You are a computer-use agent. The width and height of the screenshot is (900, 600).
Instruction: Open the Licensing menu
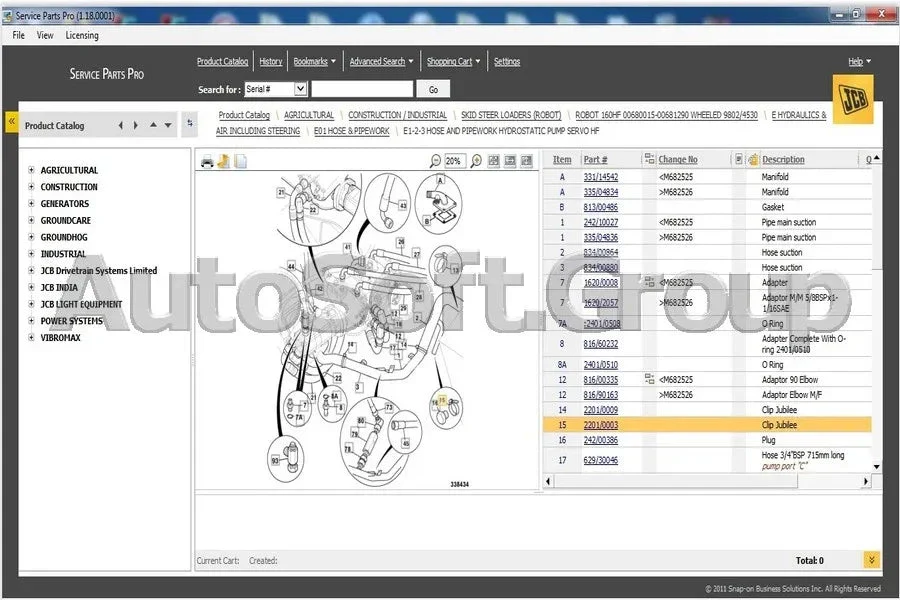coord(82,35)
